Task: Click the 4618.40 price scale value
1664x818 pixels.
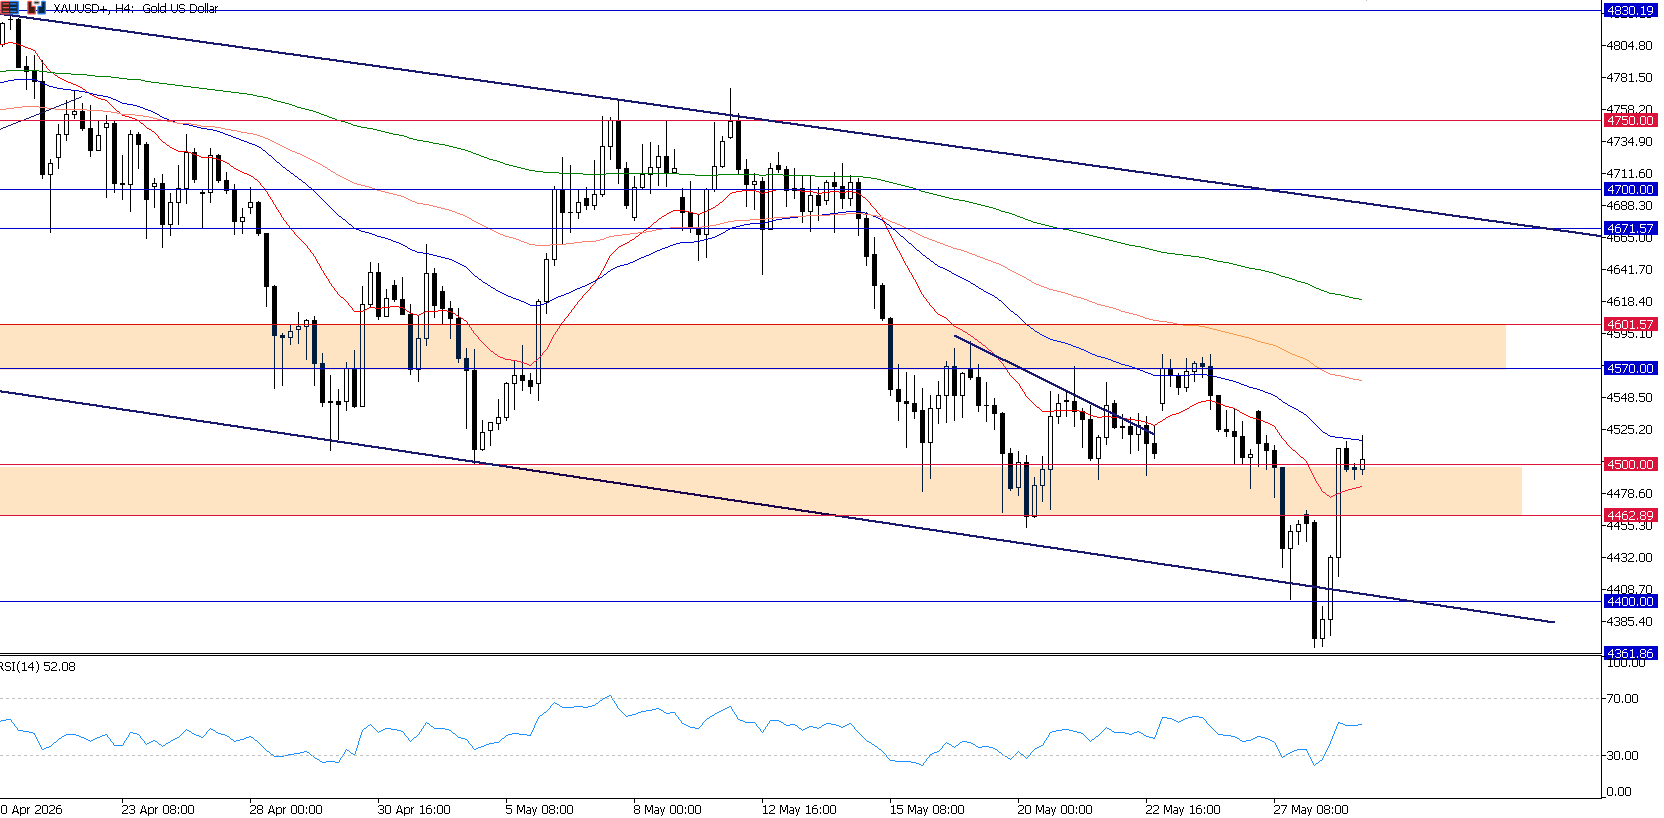Action: (x=1629, y=302)
